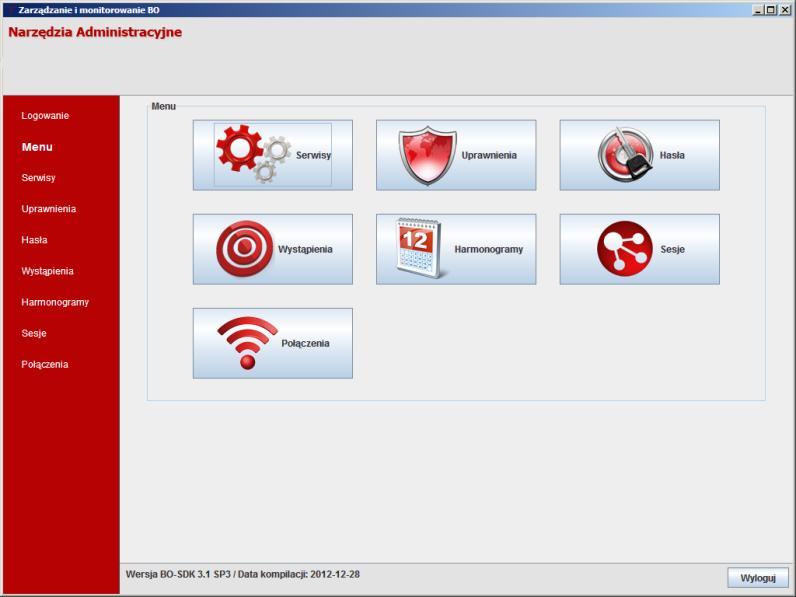
Task: Click the red target Wystąpienia icon
Action: click(x=245, y=249)
